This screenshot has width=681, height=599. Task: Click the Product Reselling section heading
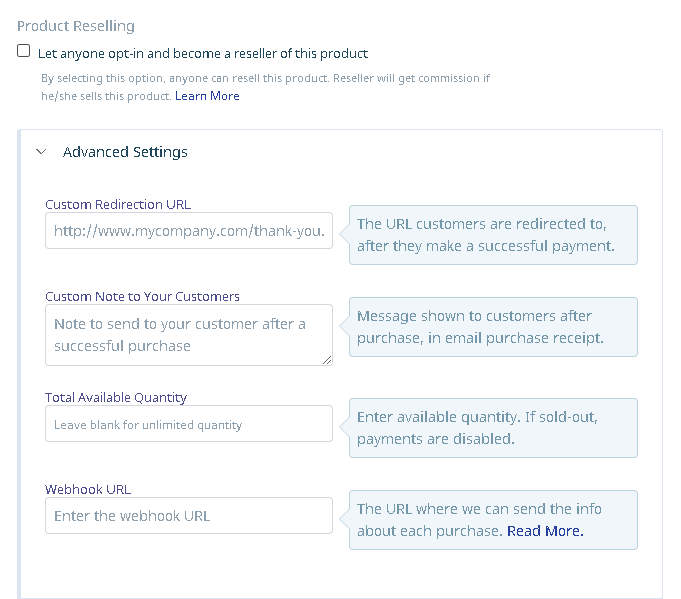(x=76, y=26)
